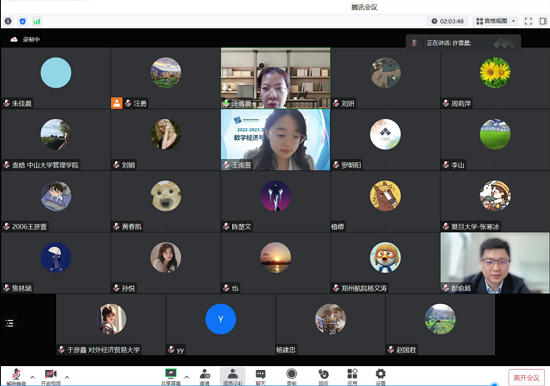Click the name label 袁皓 中山大学管理学院
550x386 pixels.
45,165
